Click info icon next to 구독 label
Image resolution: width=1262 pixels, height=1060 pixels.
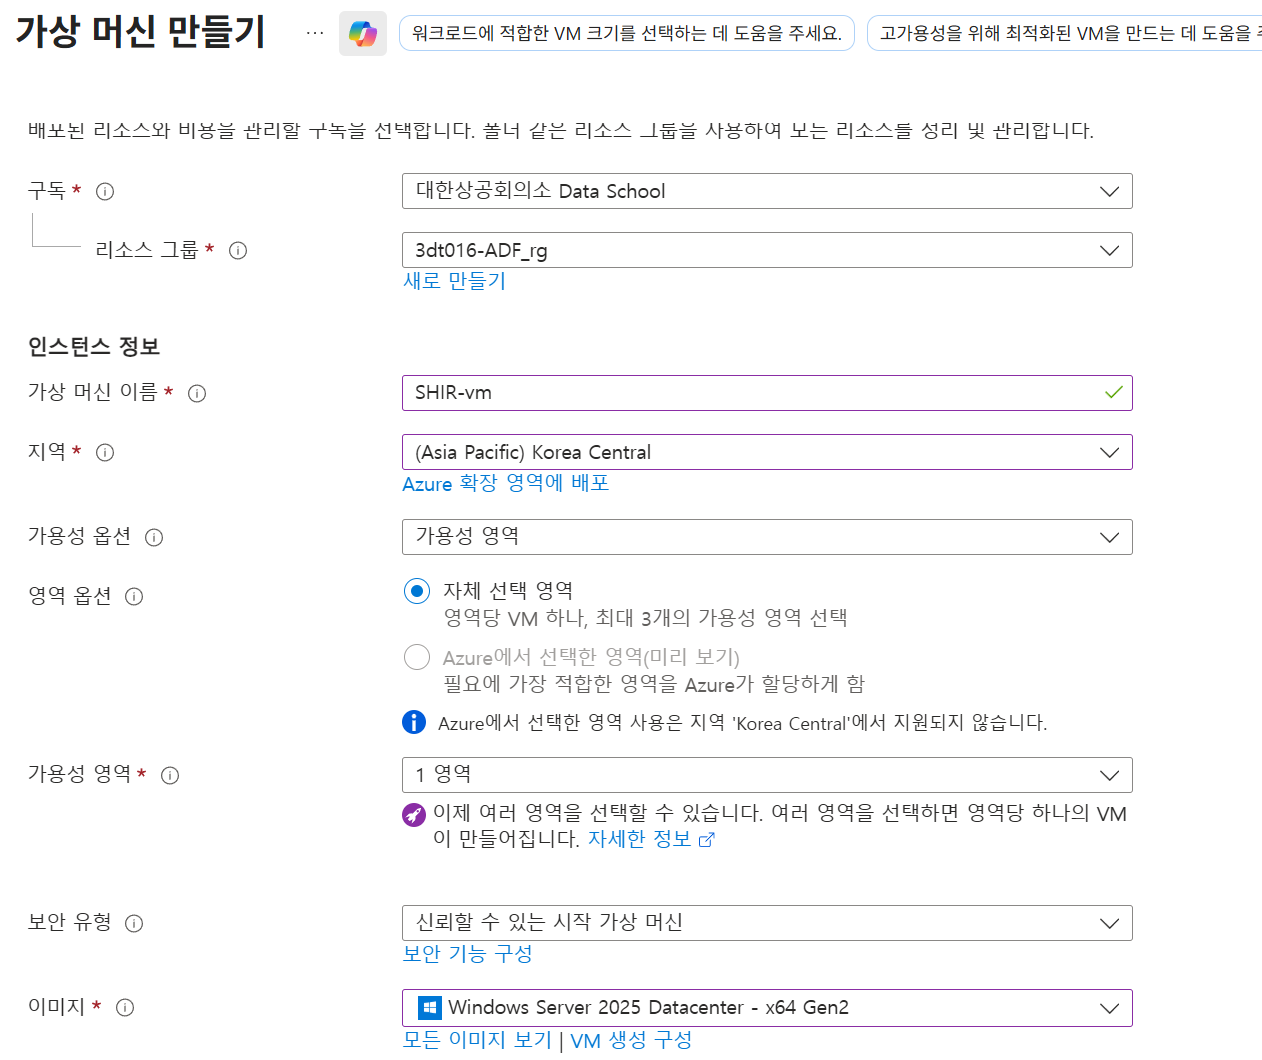[x=105, y=191]
